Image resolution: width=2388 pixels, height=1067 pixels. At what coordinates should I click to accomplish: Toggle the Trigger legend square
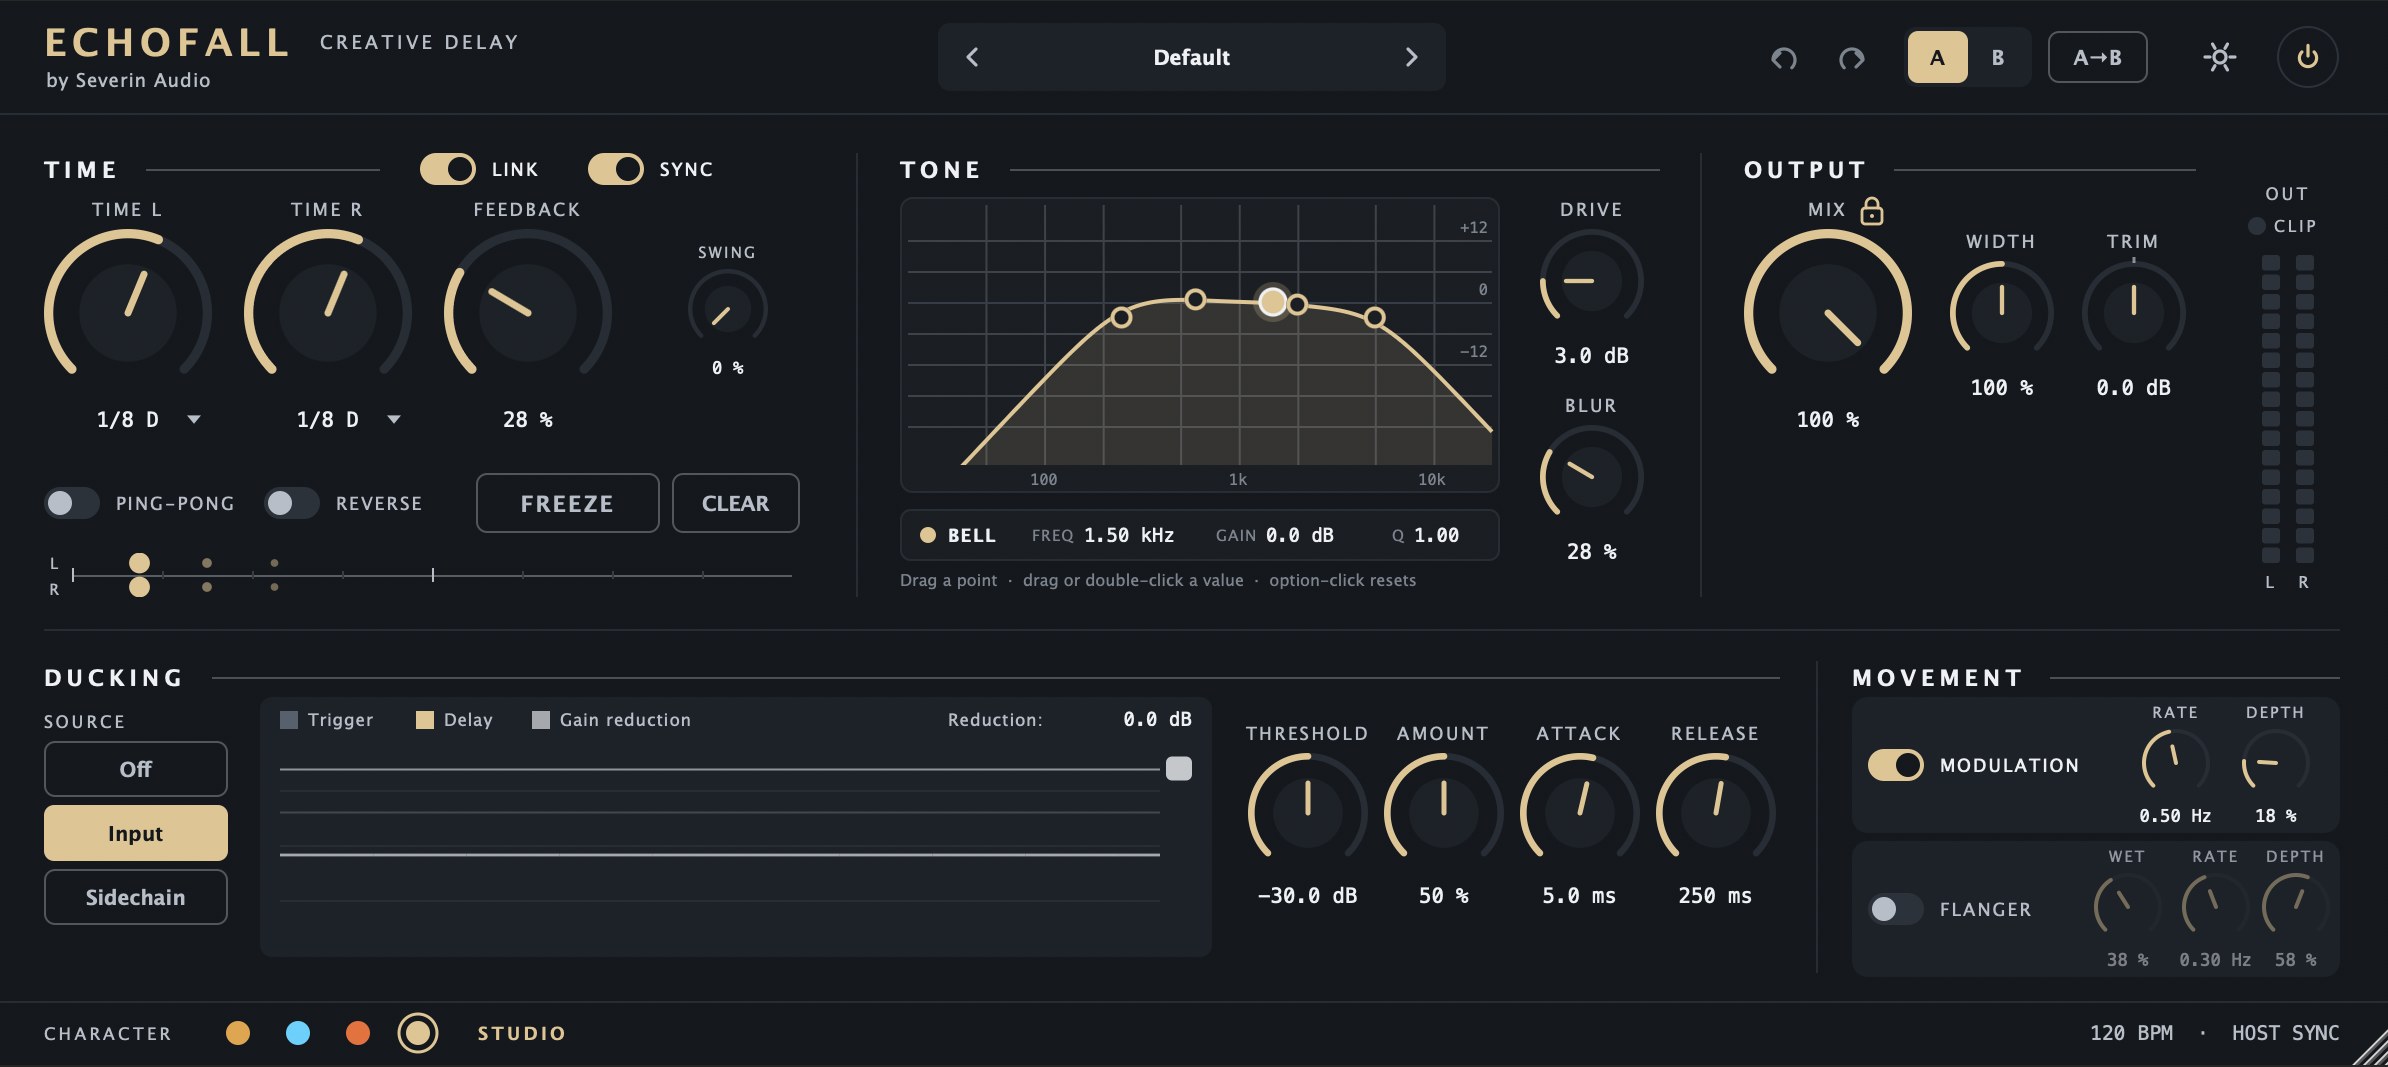pos(289,720)
